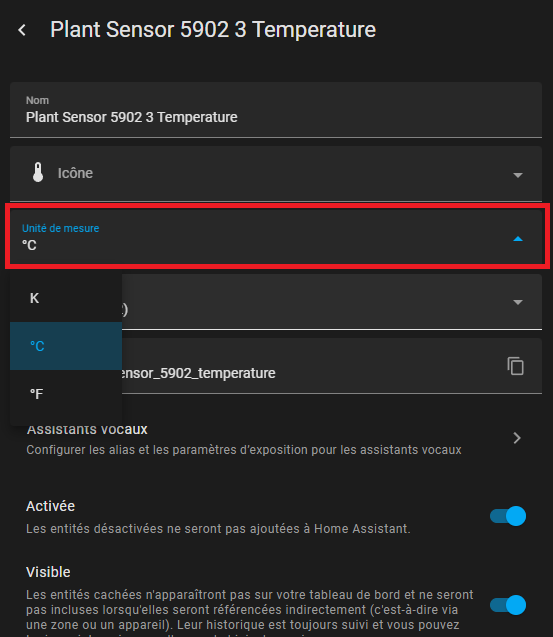Click the Activée setting label
This screenshot has height=637, width=553.
[50, 506]
